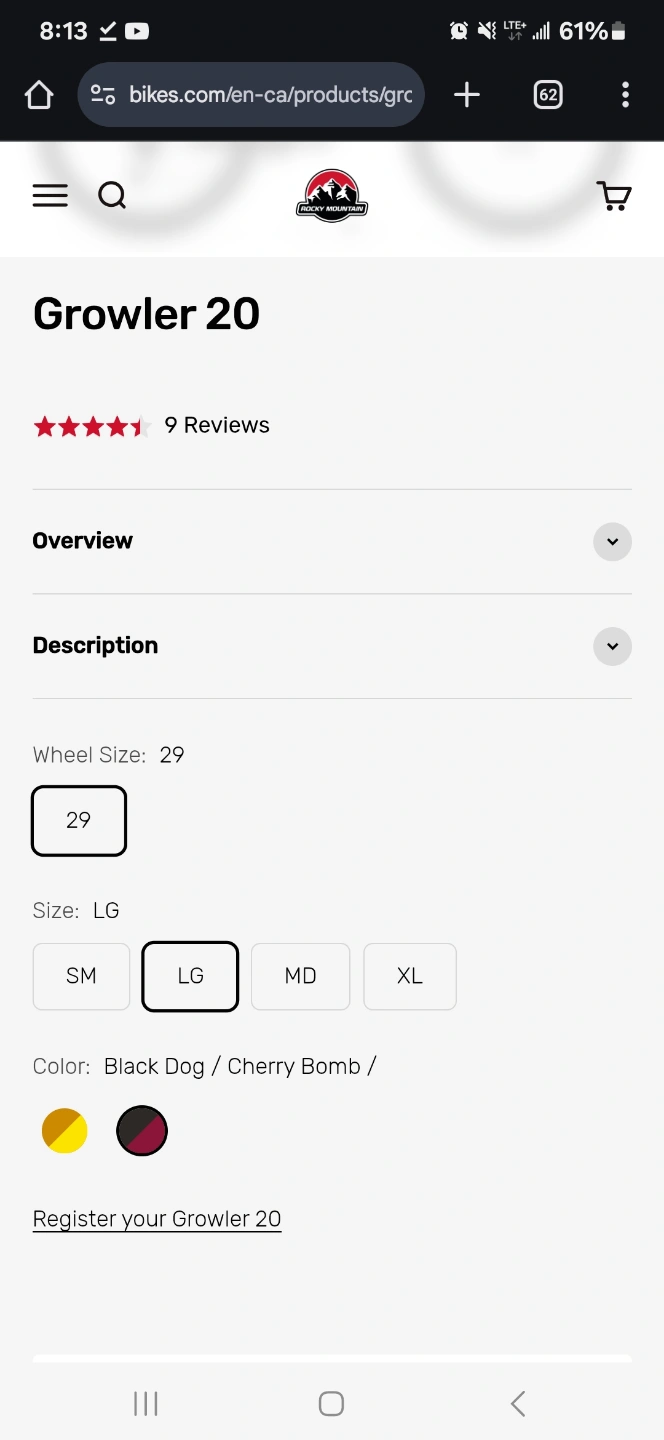Choose size MD
This screenshot has height=1440, width=664.
click(300, 976)
